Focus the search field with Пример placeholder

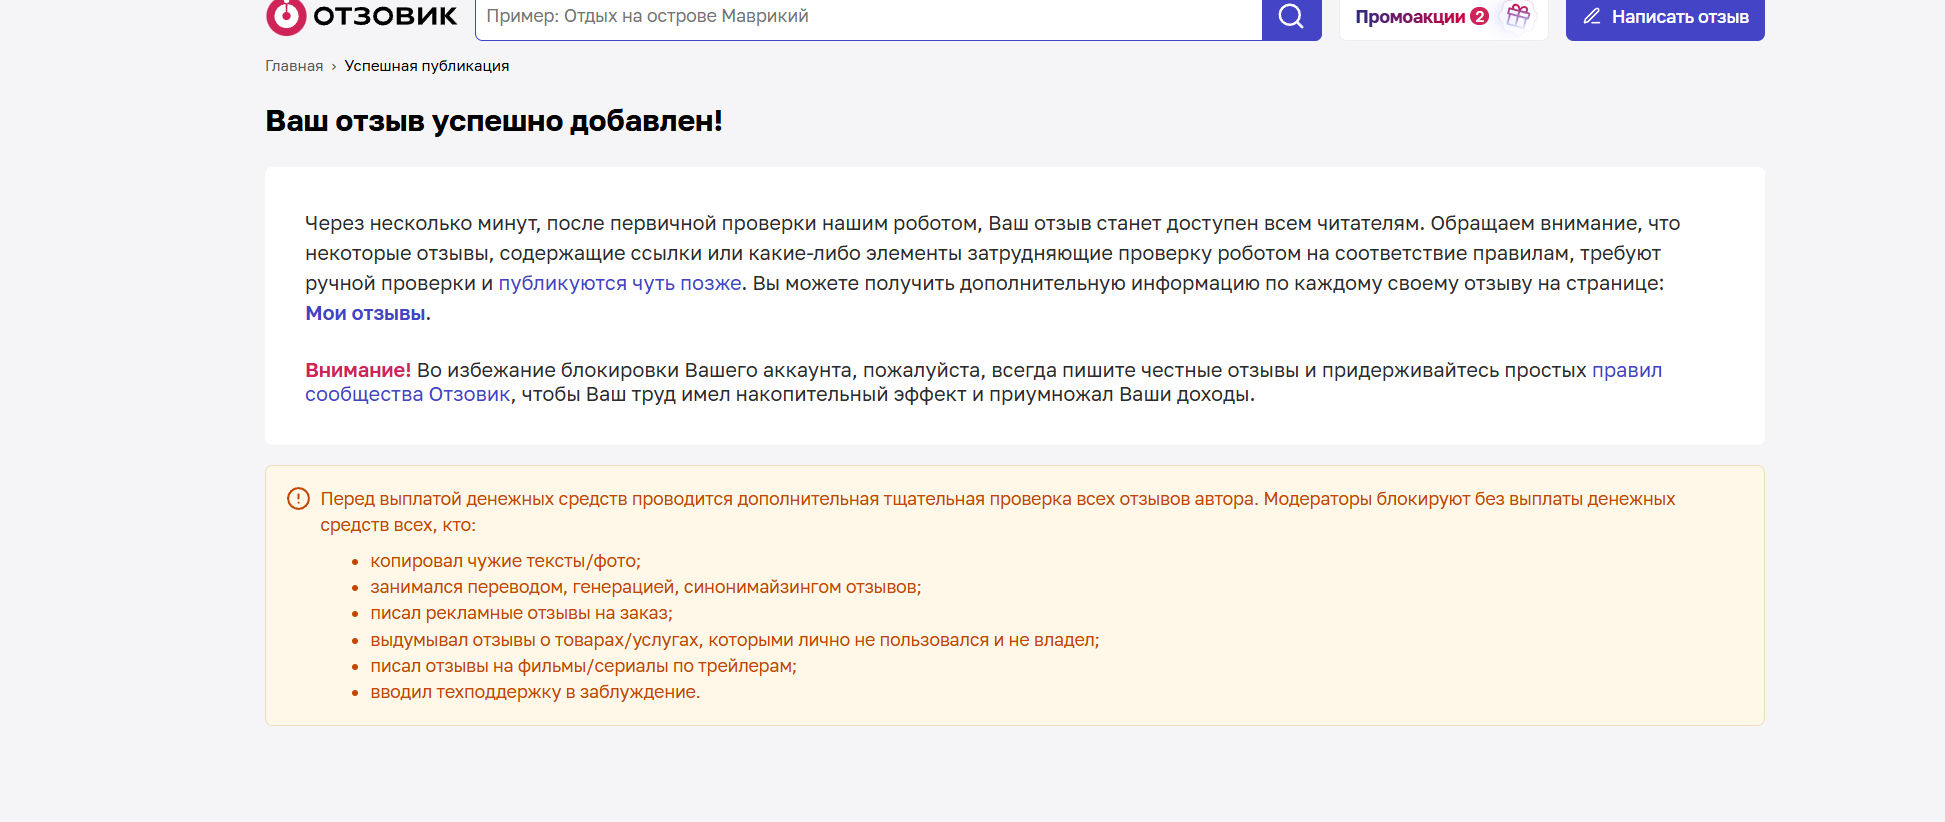point(868,17)
